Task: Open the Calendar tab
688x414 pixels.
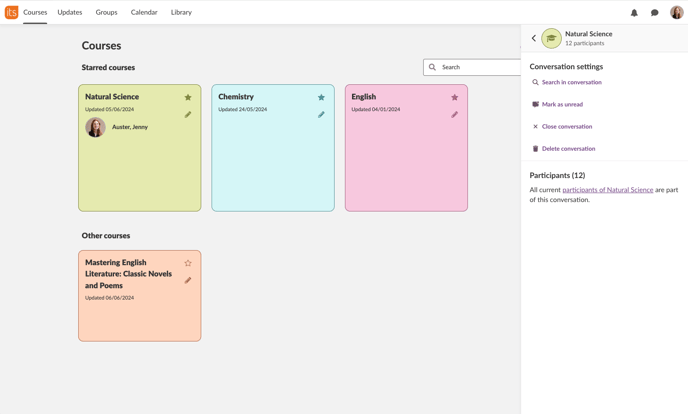Action: pyautogui.click(x=144, y=12)
